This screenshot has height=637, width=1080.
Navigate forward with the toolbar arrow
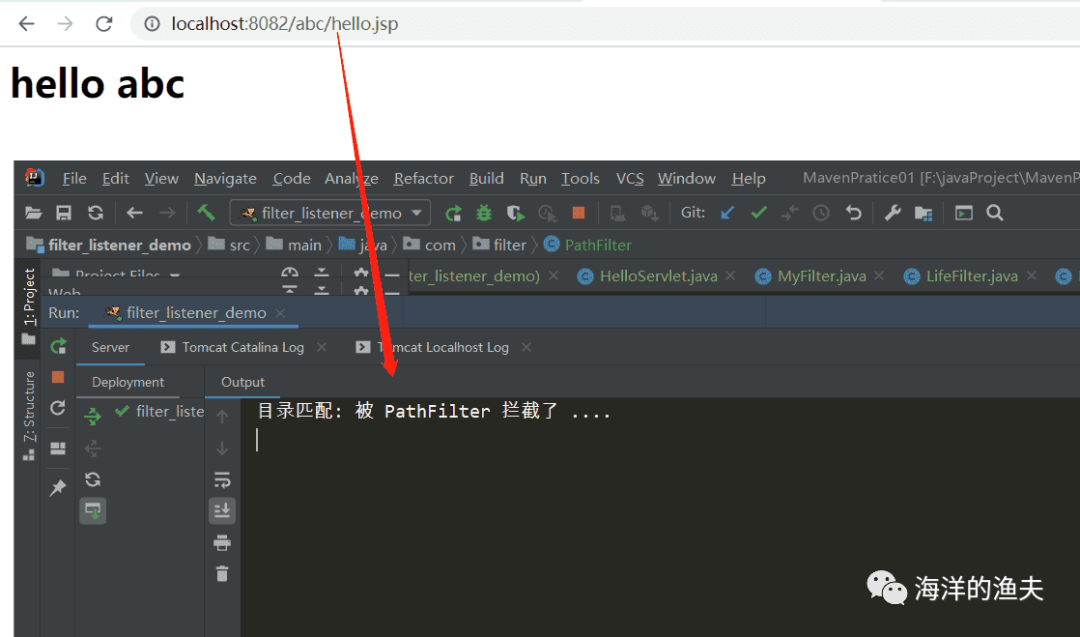167,213
